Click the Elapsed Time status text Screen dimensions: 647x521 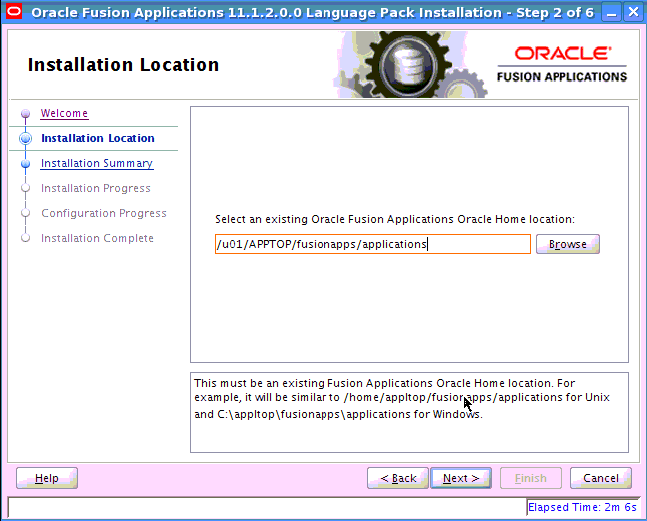(x=582, y=507)
